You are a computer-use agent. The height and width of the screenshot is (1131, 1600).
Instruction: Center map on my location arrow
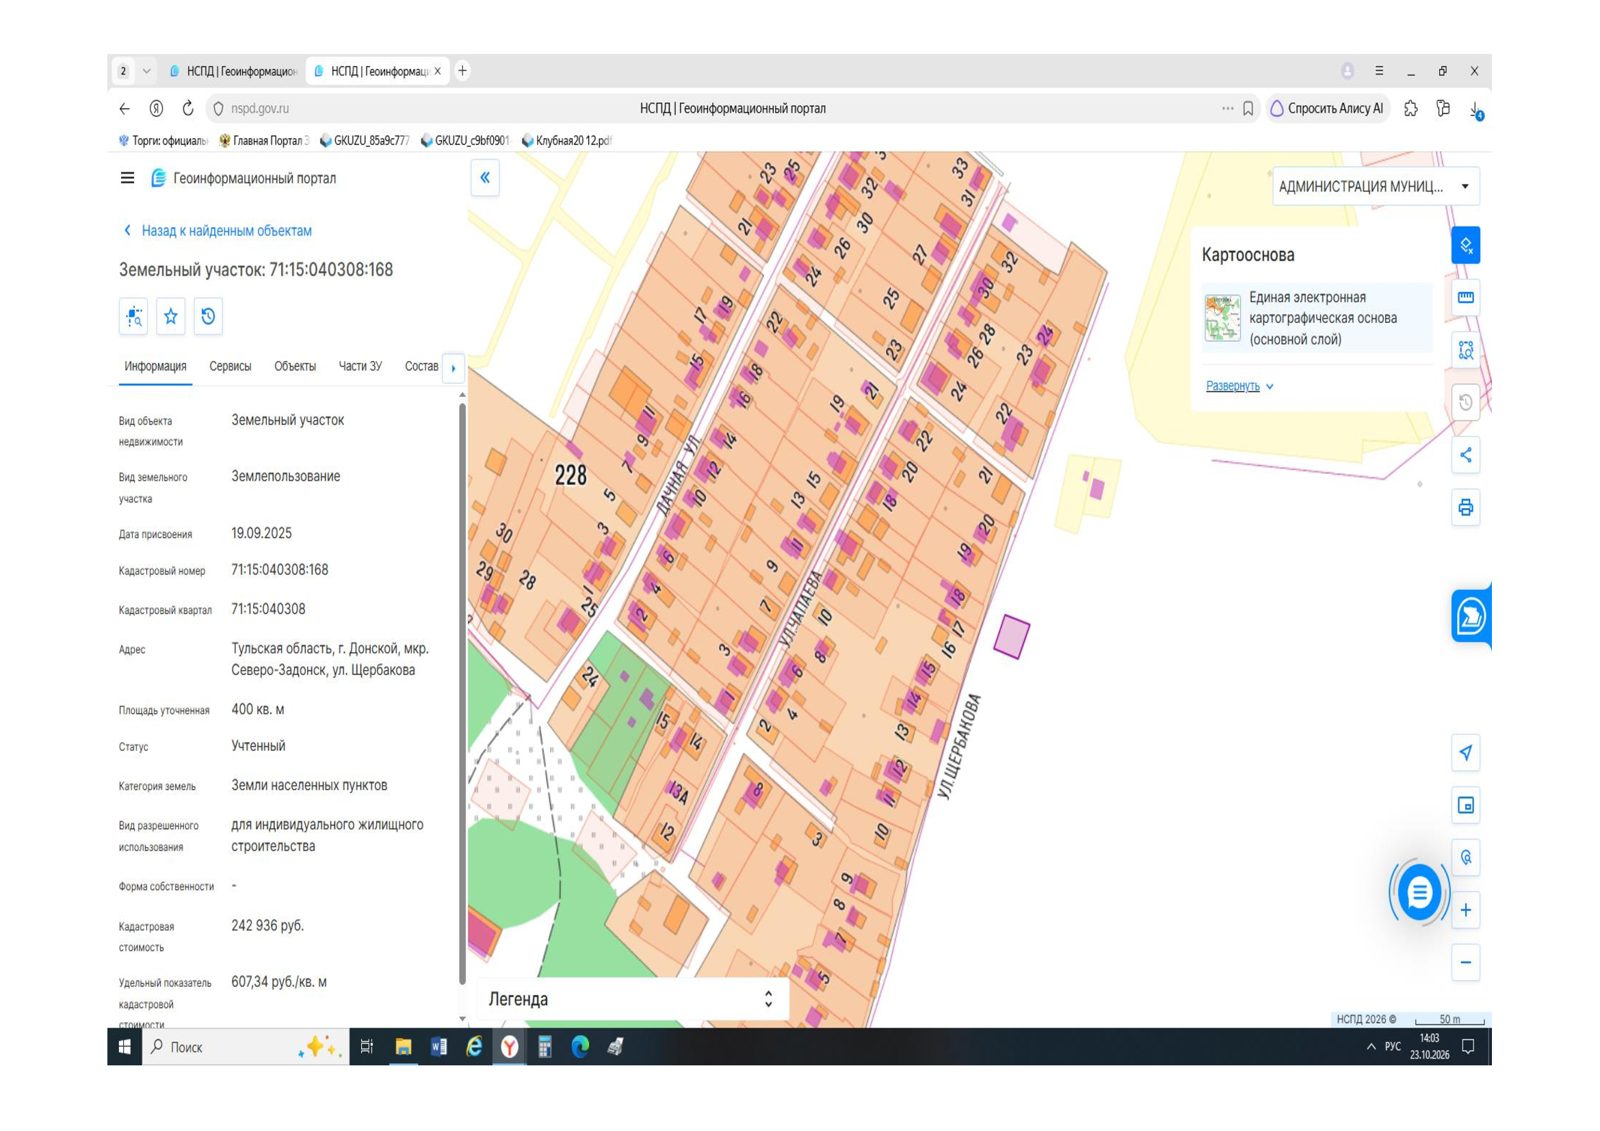pyautogui.click(x=1466, y=753)
